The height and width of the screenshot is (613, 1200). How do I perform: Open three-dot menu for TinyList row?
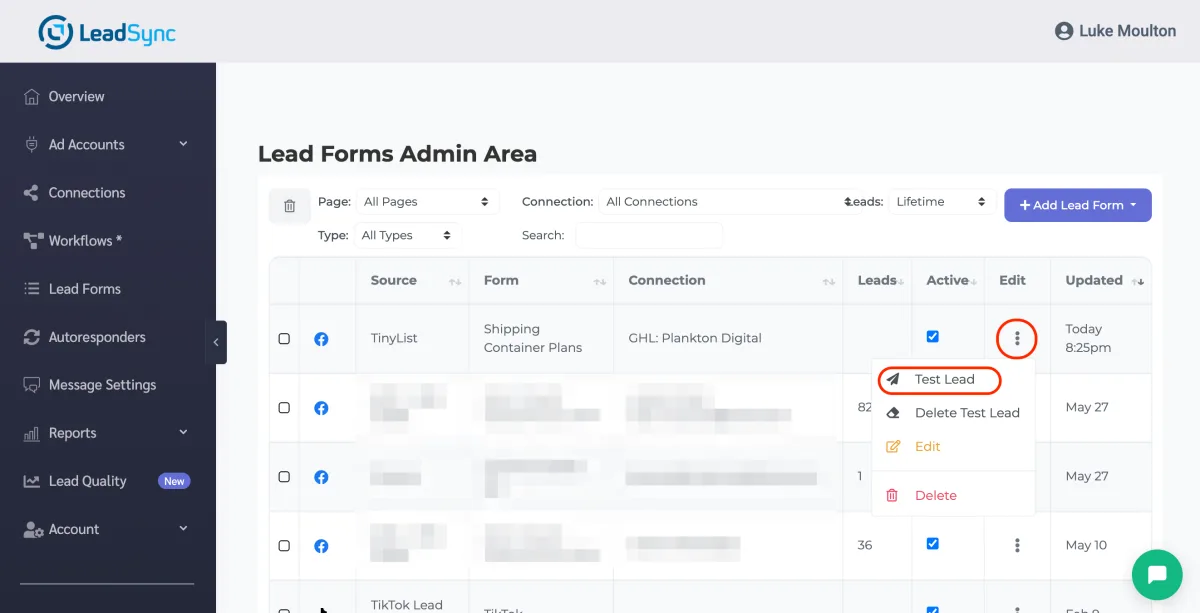point(1017,339)
